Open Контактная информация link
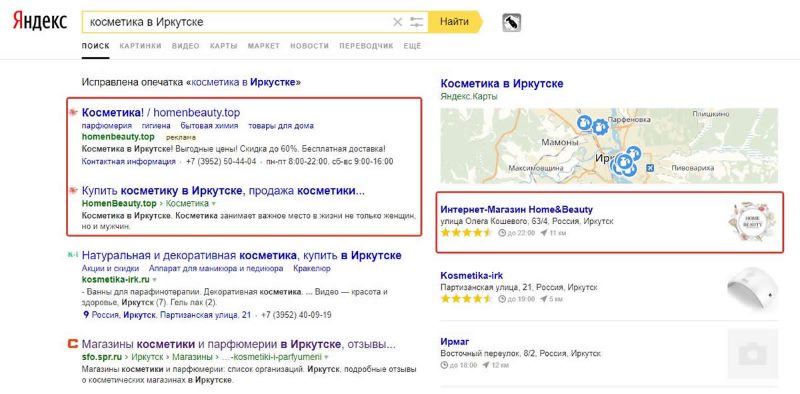 point(129,162)
